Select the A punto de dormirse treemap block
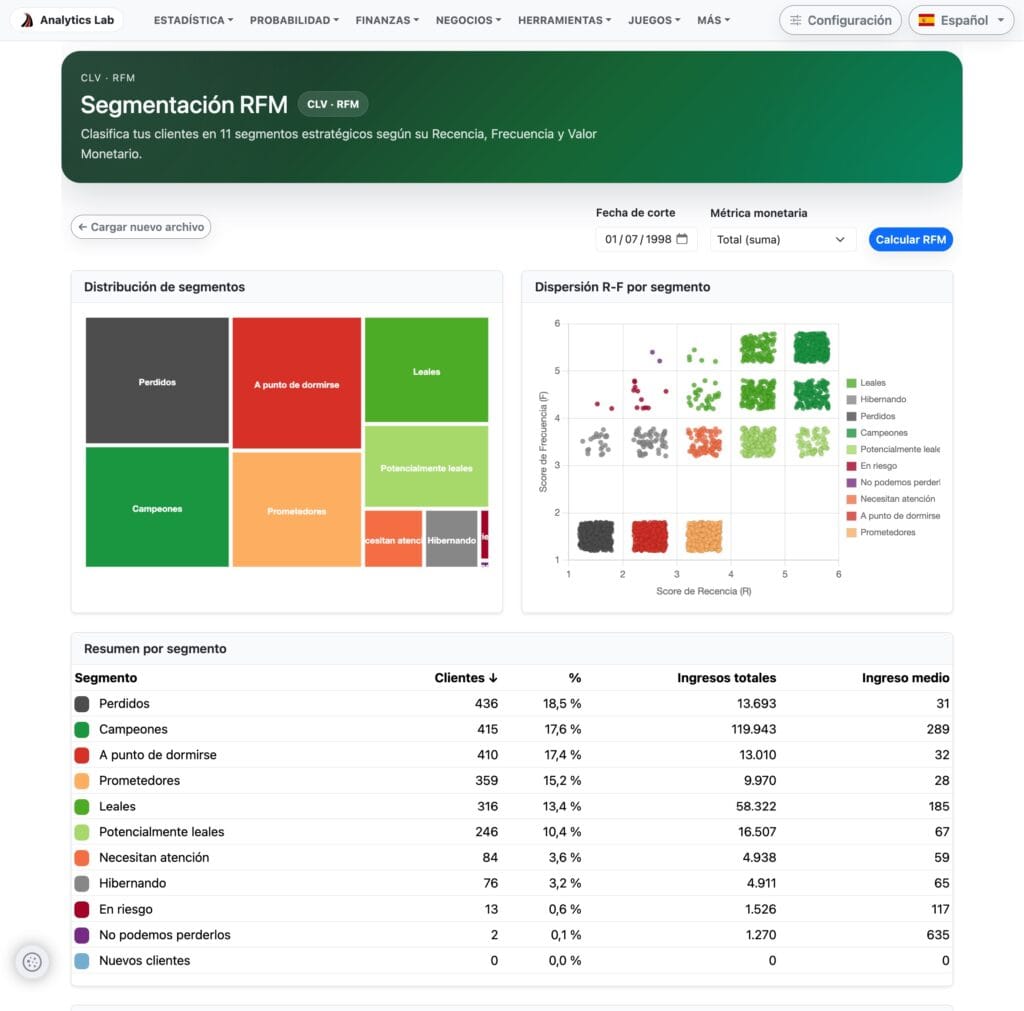Viewport: 1024px width, 1011px height. tap(296, 383)
